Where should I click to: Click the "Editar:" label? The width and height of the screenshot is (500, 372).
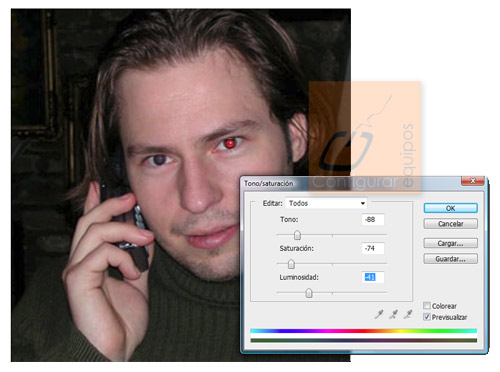coord(273,203)
